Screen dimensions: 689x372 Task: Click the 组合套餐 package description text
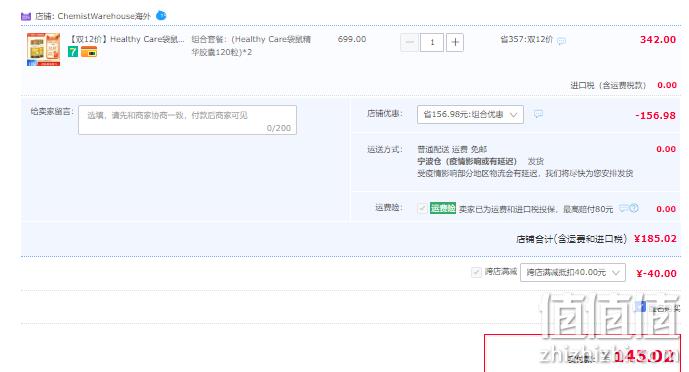(x=251, y=46)
